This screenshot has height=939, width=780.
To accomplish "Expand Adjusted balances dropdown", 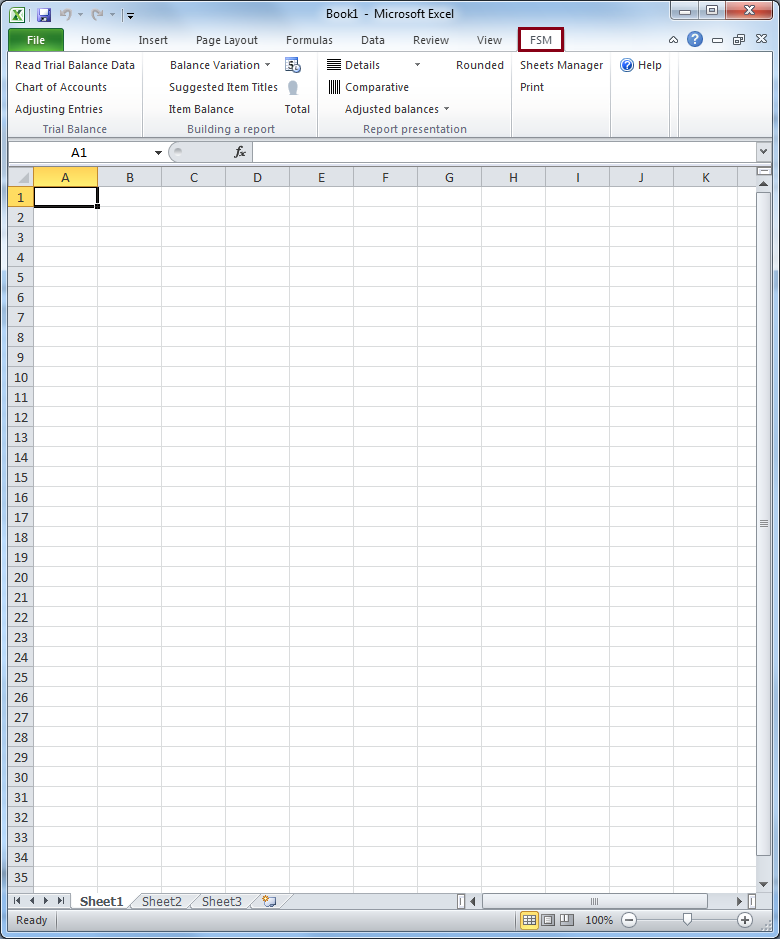I will point(446,109).
